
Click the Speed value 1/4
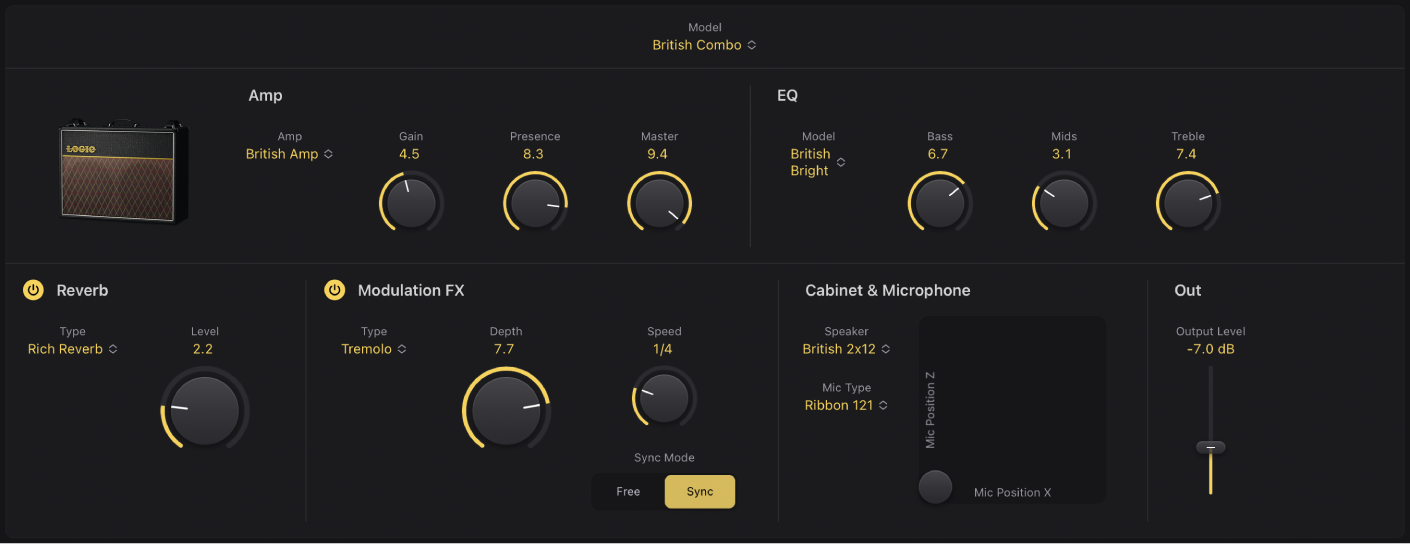click(x=664, y=349)
